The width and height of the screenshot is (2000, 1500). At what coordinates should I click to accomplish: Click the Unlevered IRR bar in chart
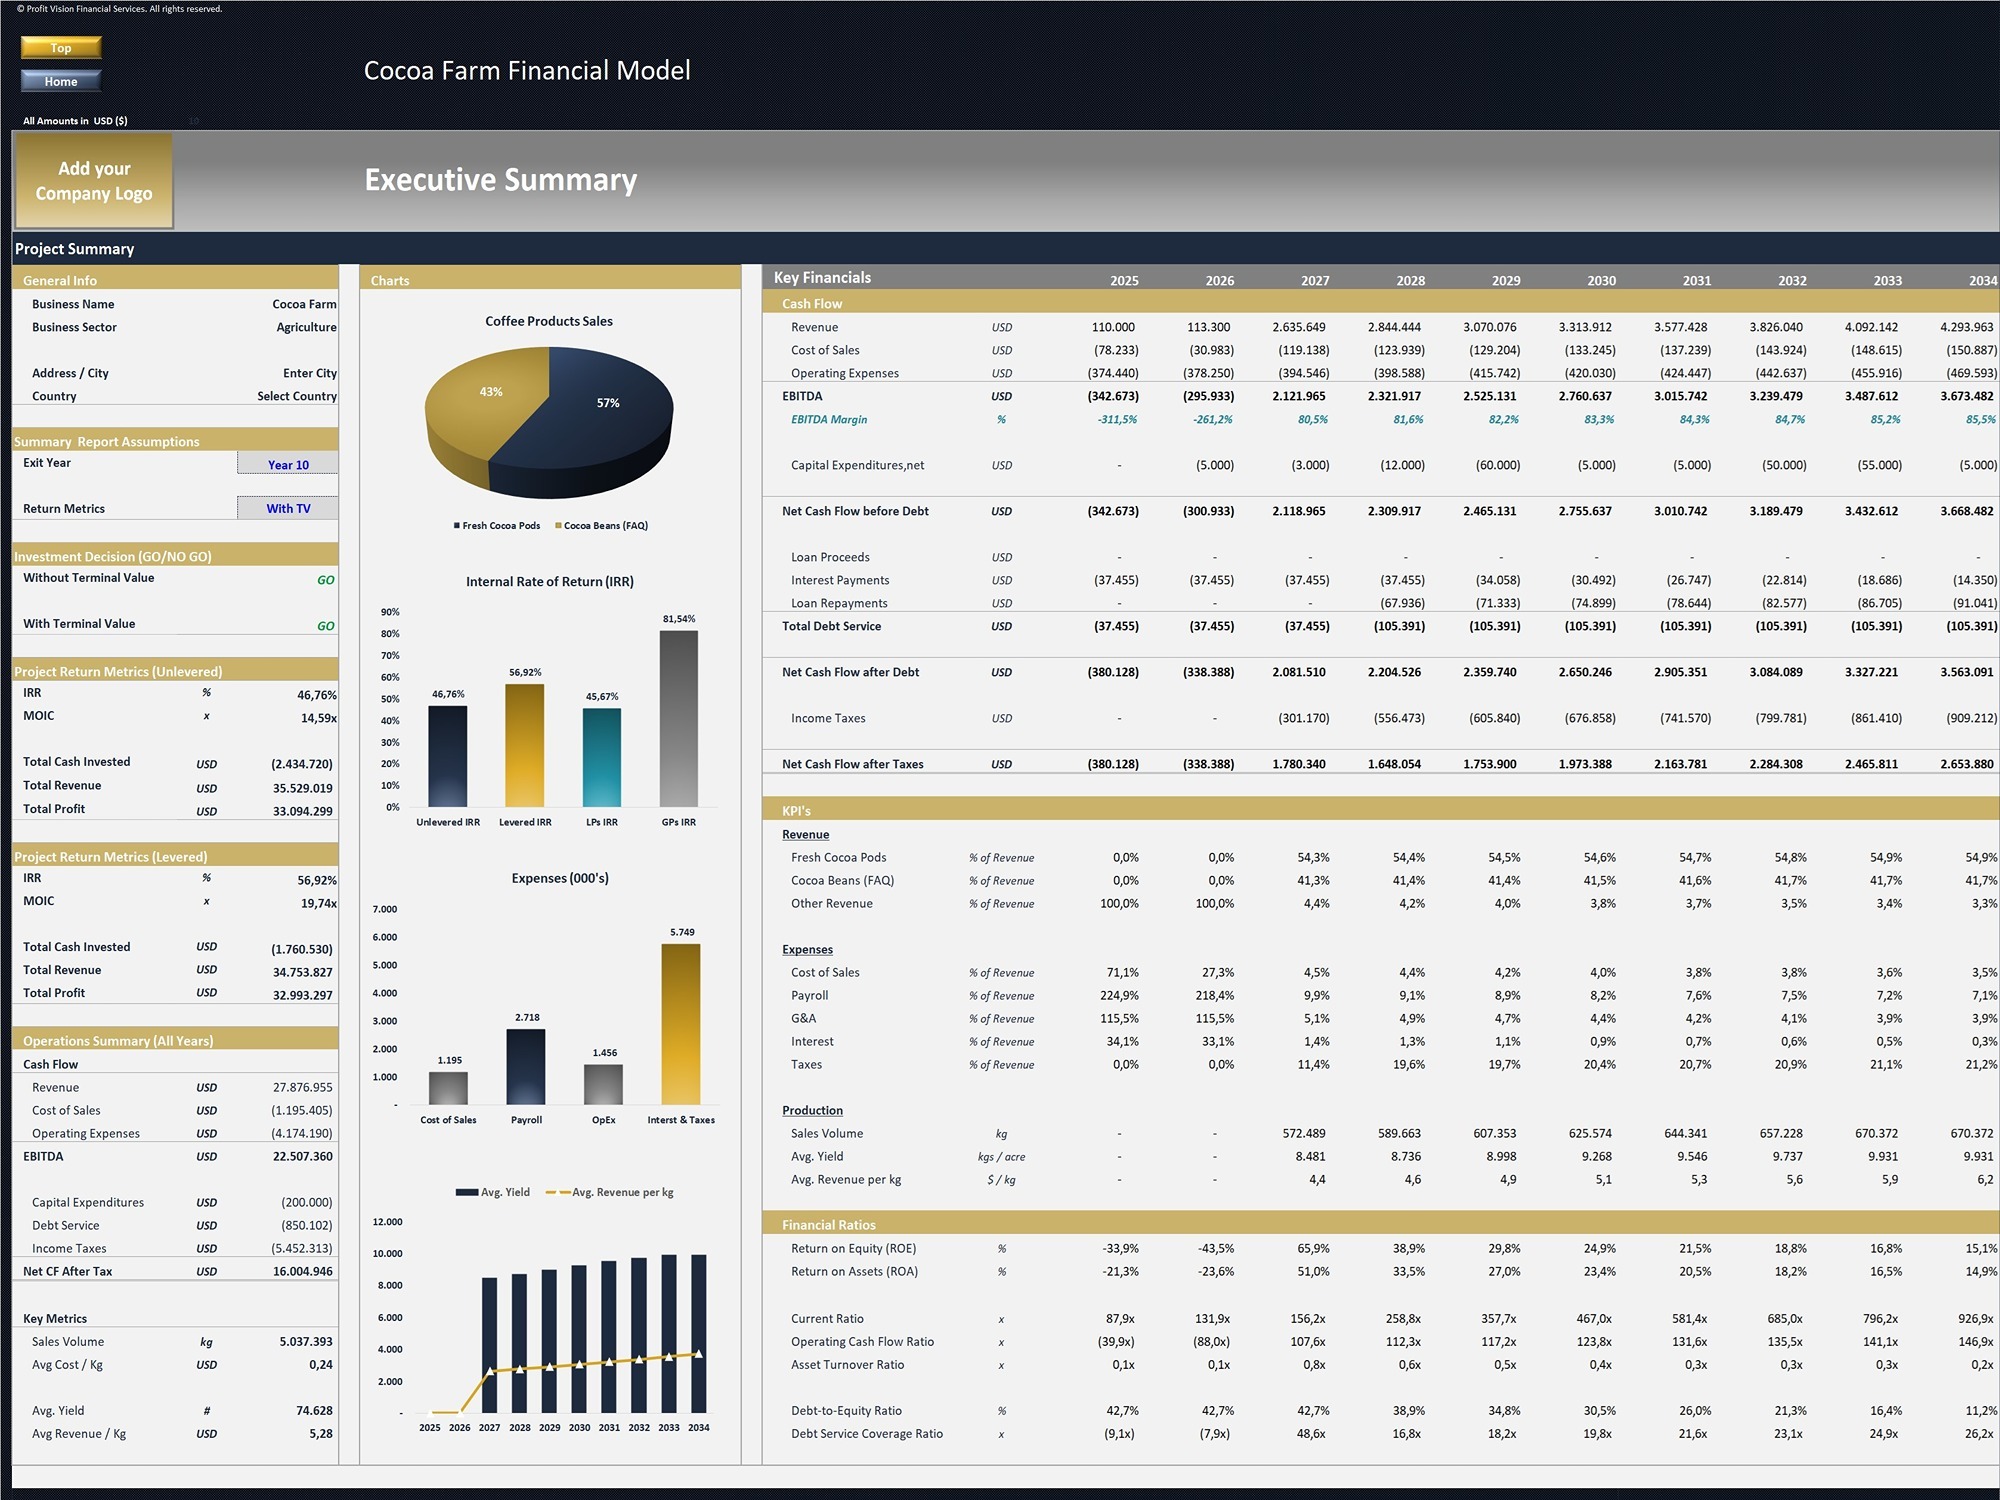click(x=448, y=756)
